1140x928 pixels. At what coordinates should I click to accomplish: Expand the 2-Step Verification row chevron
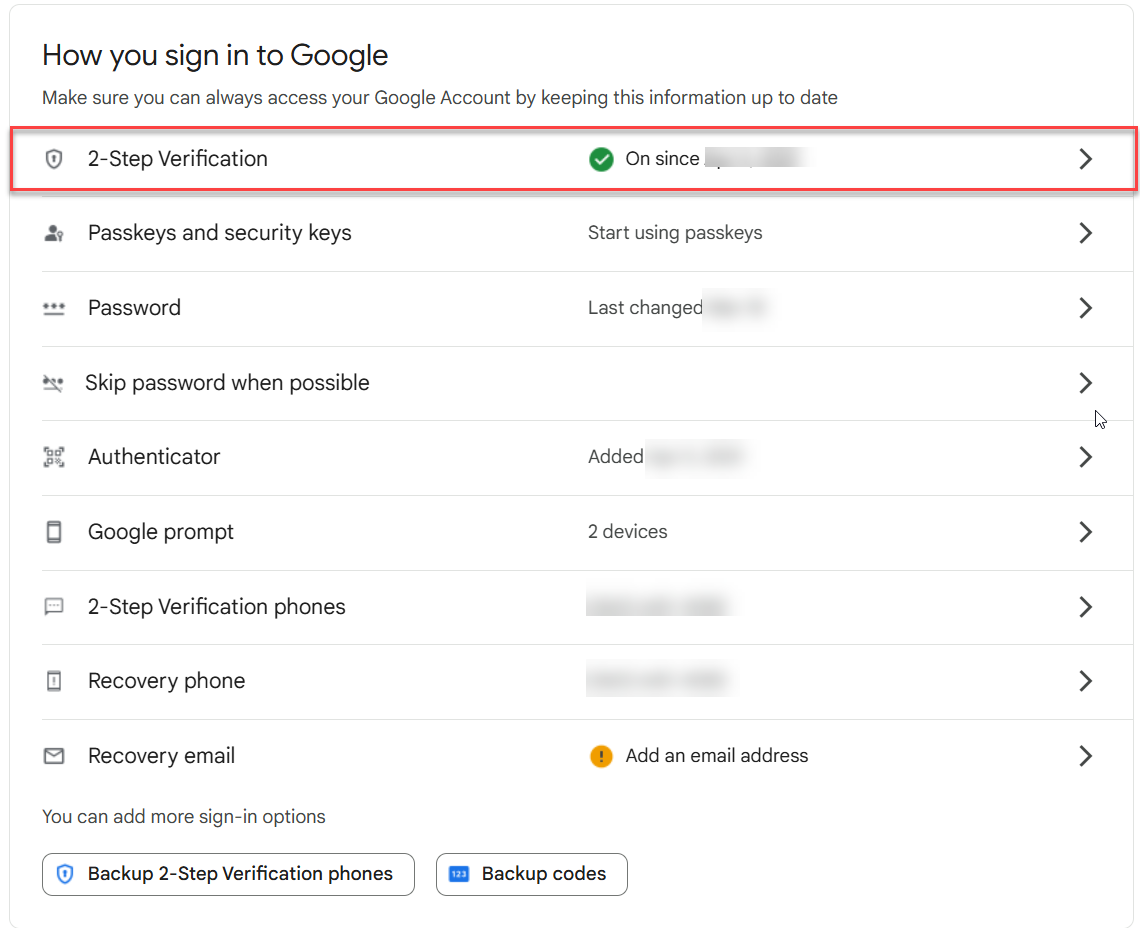point(1086,159)
